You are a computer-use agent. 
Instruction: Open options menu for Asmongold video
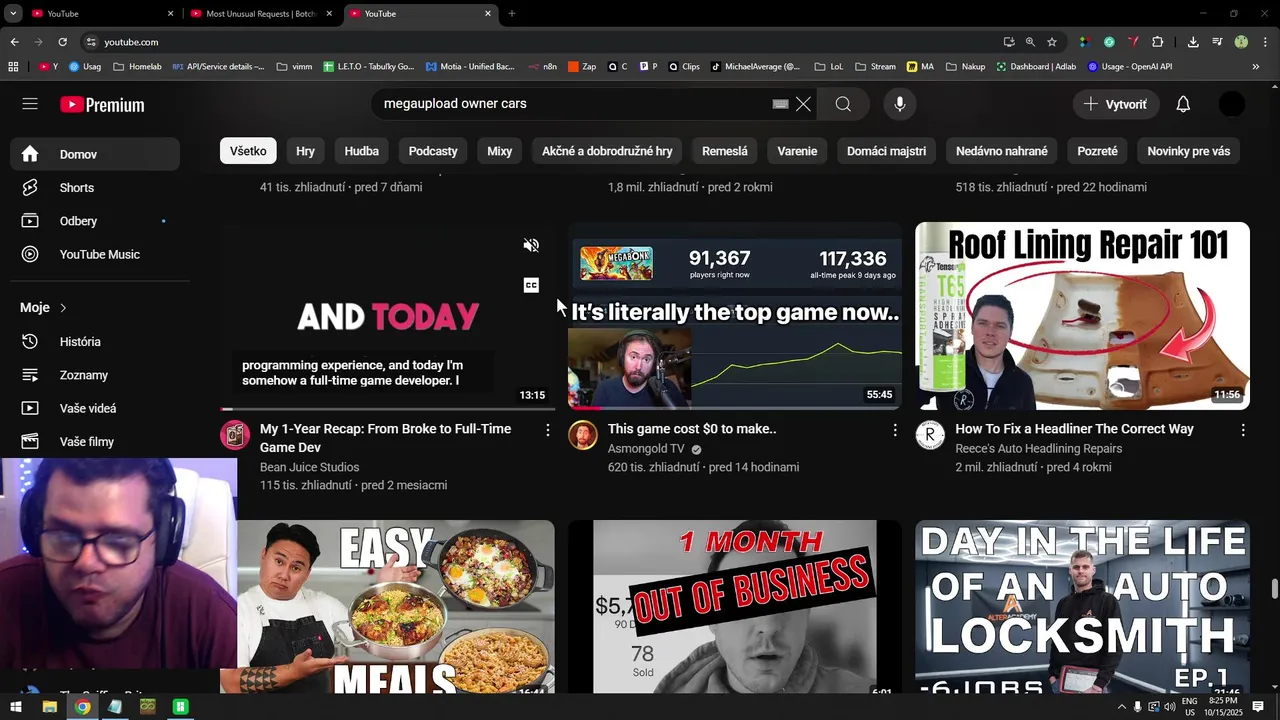coord(895,430)
